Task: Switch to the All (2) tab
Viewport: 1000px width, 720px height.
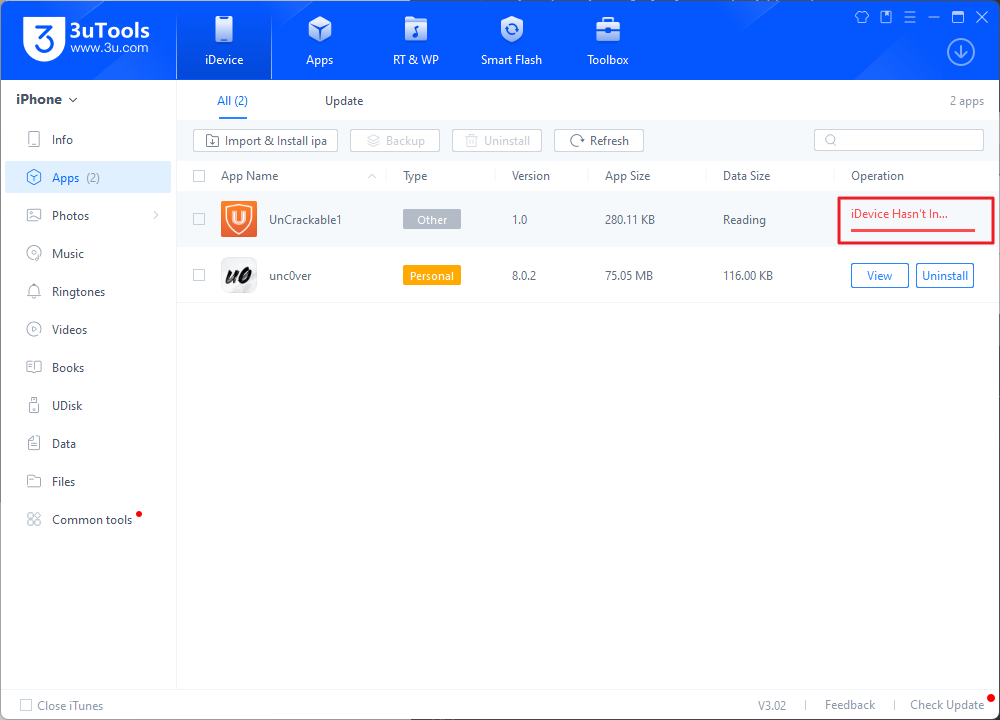Action: pos(232,101)
